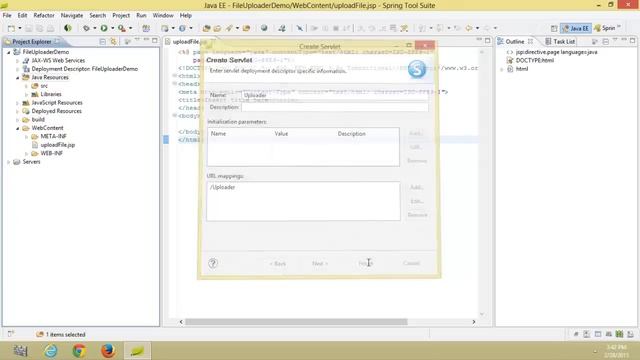
Task: Click Add beside URL mappings
Action: point(416,187)
